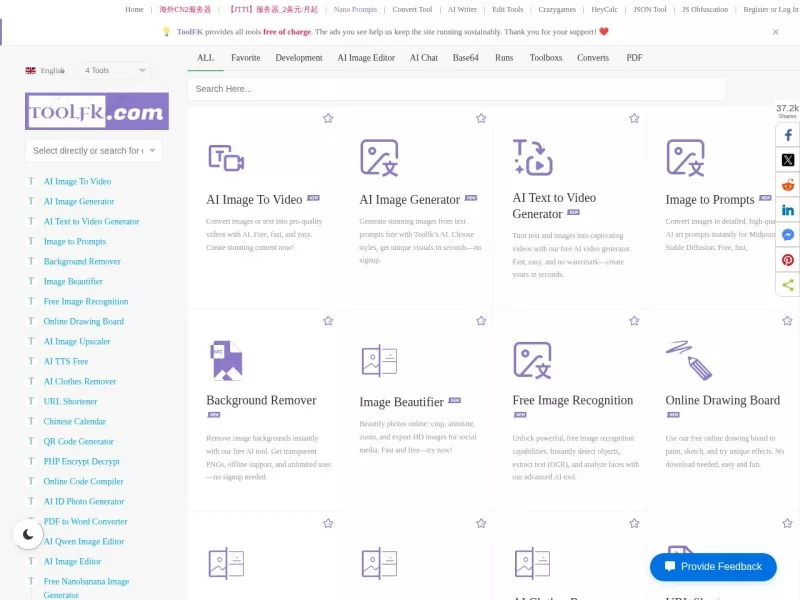
Task: Switch to the Favorite tab
Action: (245, 58)
